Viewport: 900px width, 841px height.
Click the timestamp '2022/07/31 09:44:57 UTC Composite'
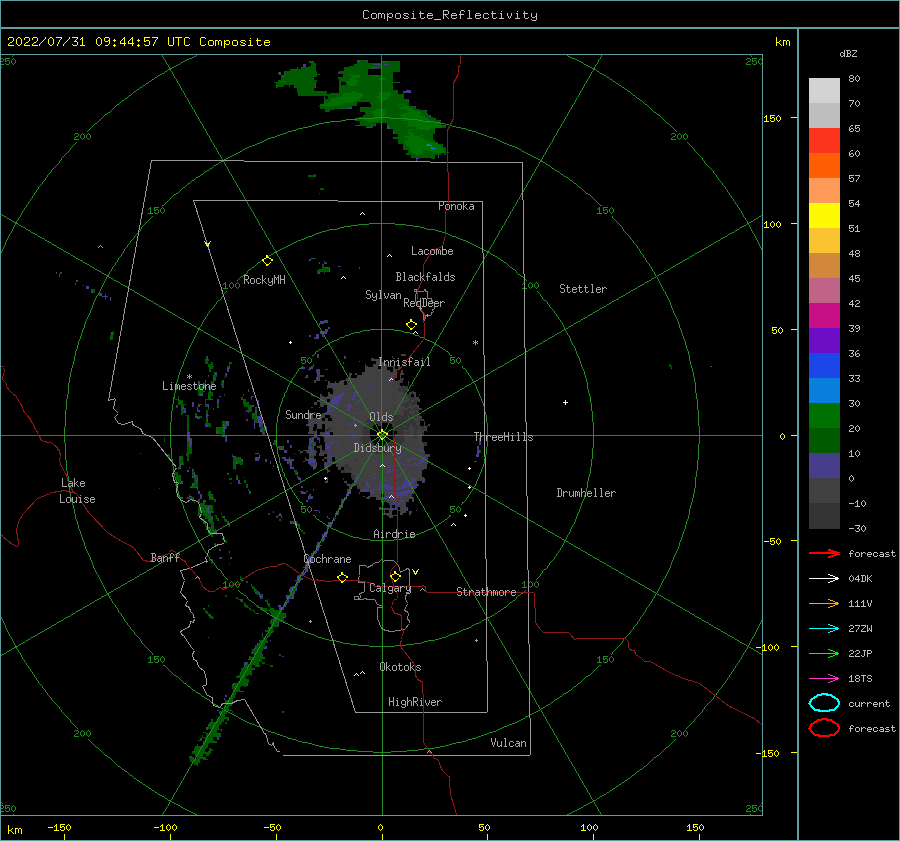coord(138,42)
